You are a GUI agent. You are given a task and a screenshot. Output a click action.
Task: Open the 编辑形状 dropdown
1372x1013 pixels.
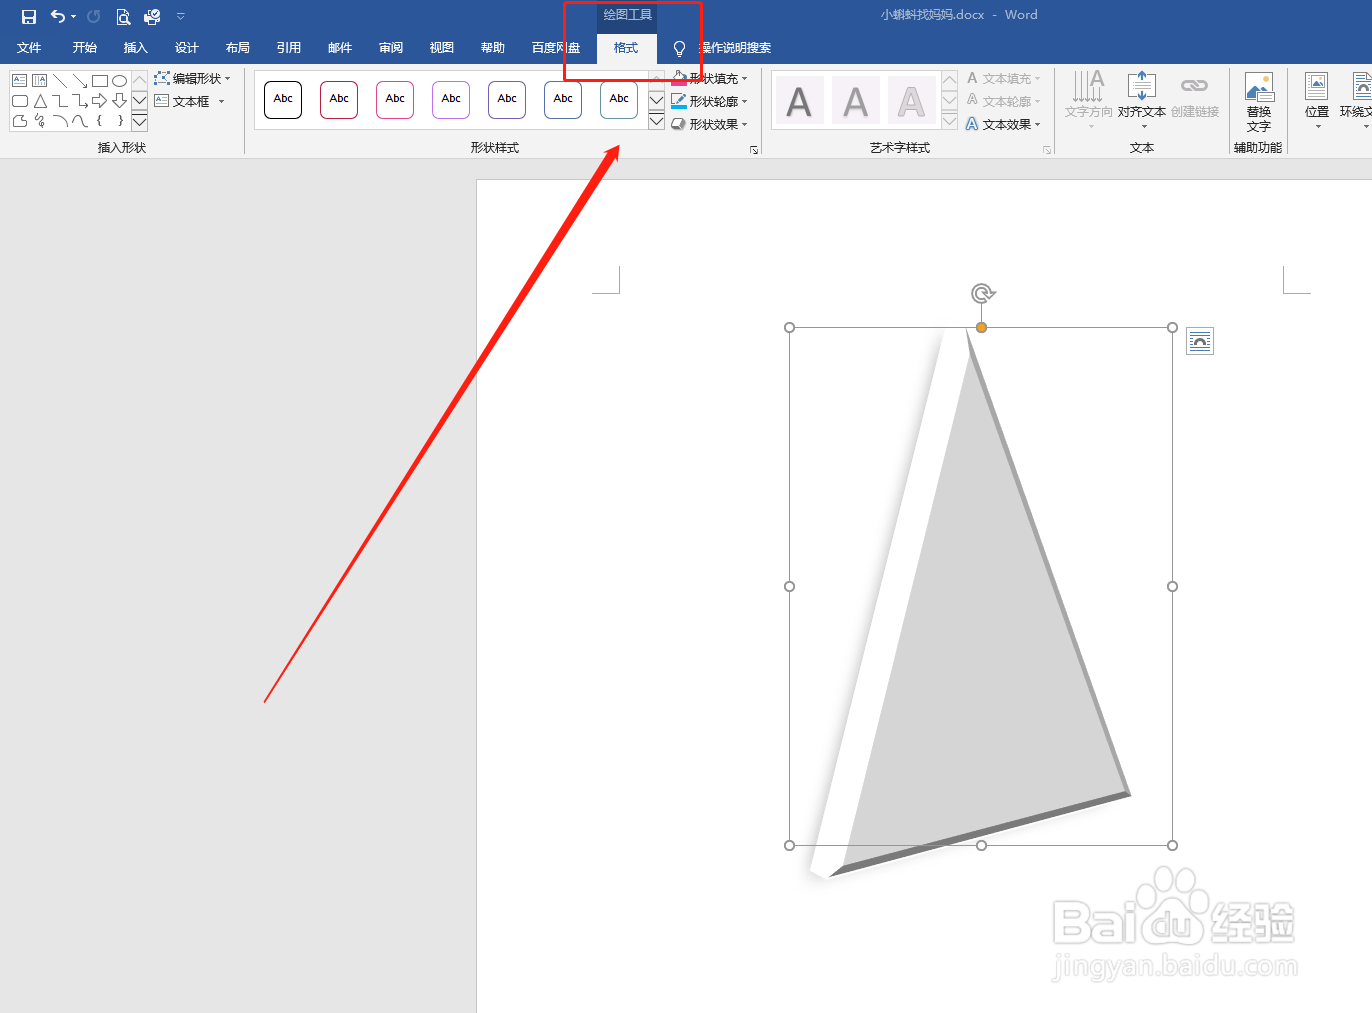[192, 78]
